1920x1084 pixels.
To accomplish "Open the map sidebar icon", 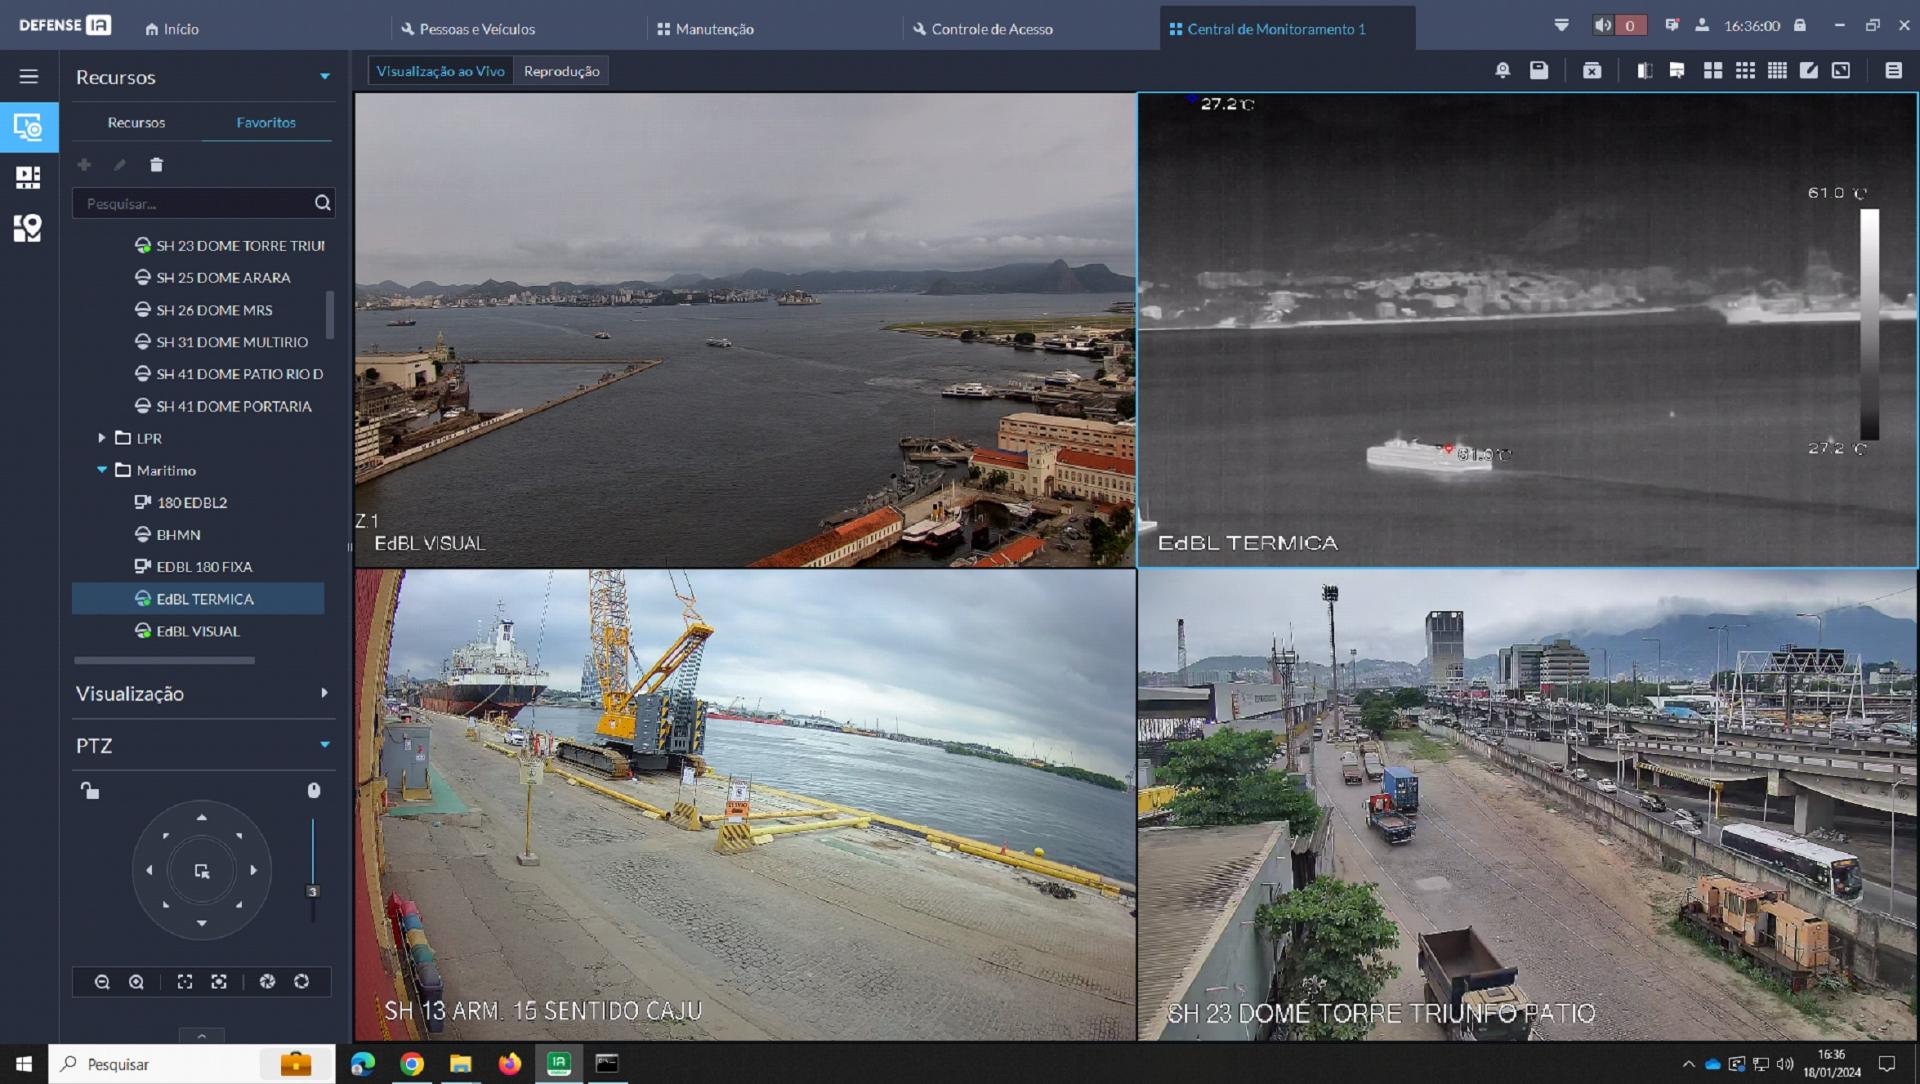I will point(28,228).
